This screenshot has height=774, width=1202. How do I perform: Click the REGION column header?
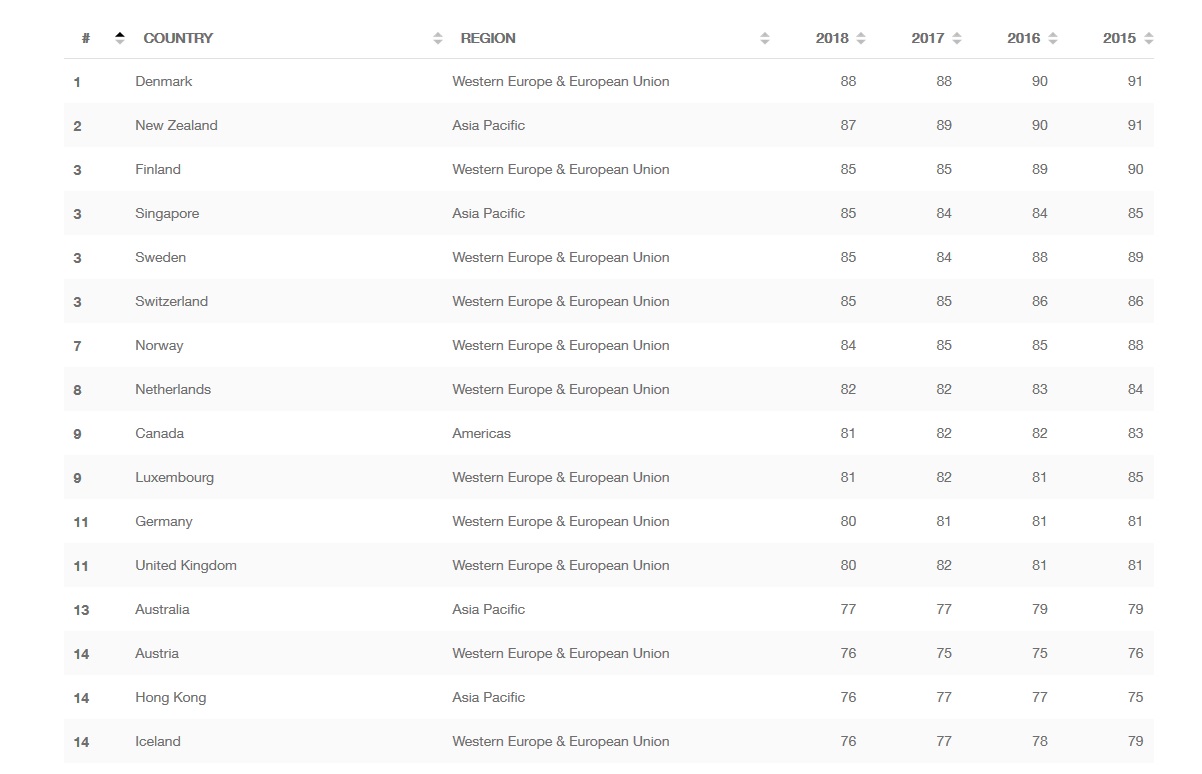pos(488,38)
